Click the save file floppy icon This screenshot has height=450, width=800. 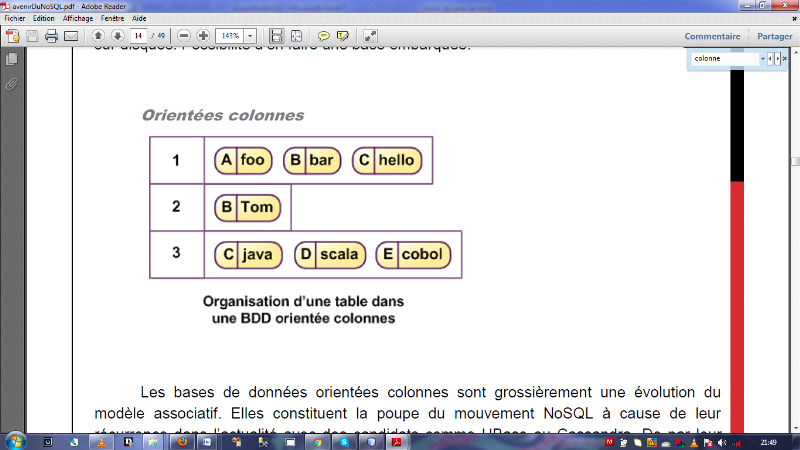(x=32, y=36)
